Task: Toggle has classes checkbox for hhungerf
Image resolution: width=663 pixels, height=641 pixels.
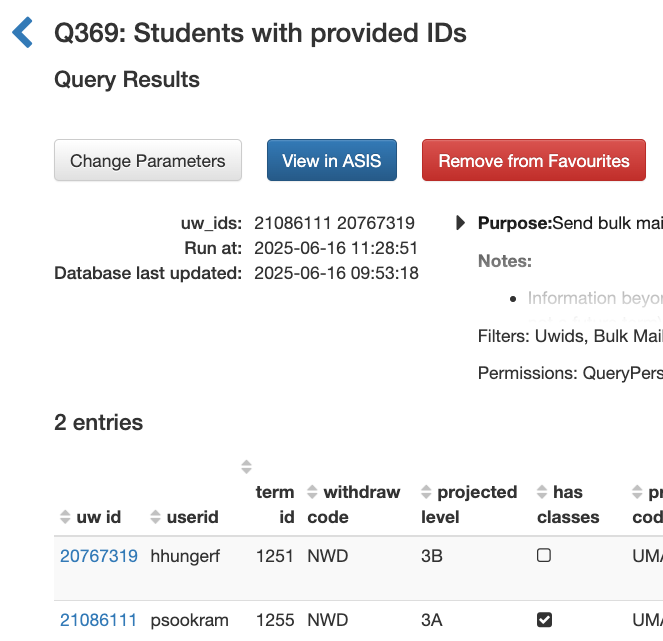Action: click(x=544, y=556)
